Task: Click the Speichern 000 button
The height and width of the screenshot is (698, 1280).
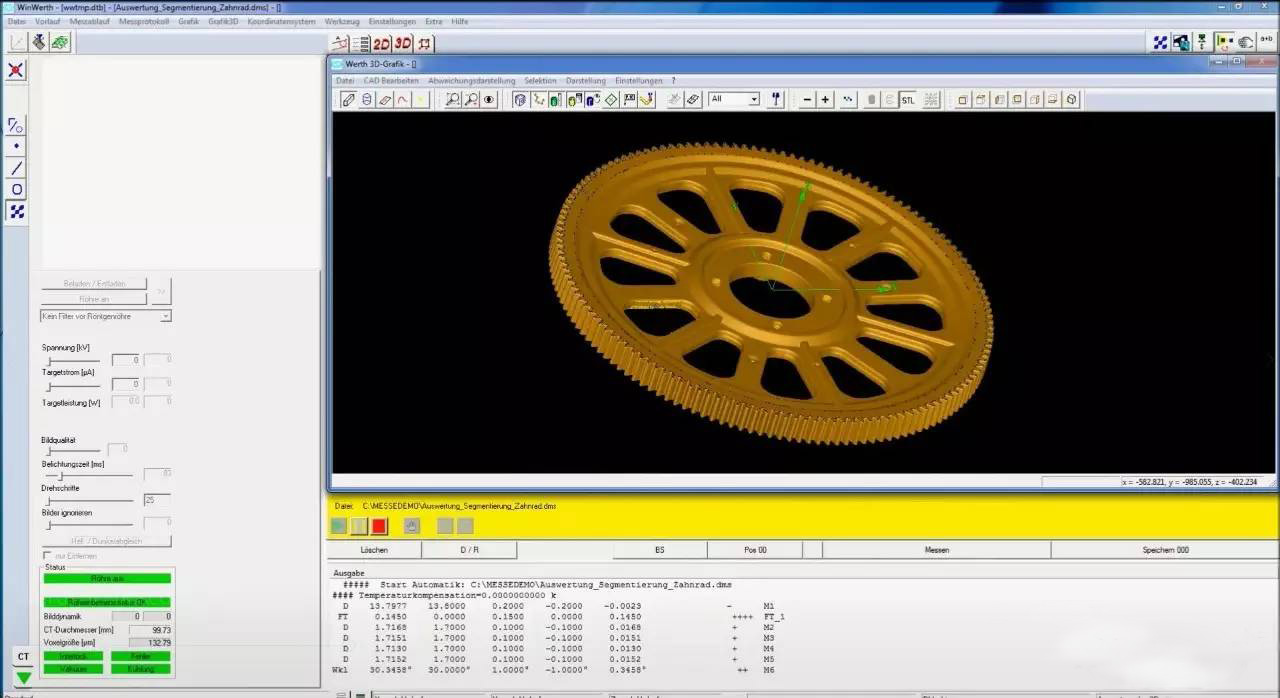Action: coord(1165,550)
